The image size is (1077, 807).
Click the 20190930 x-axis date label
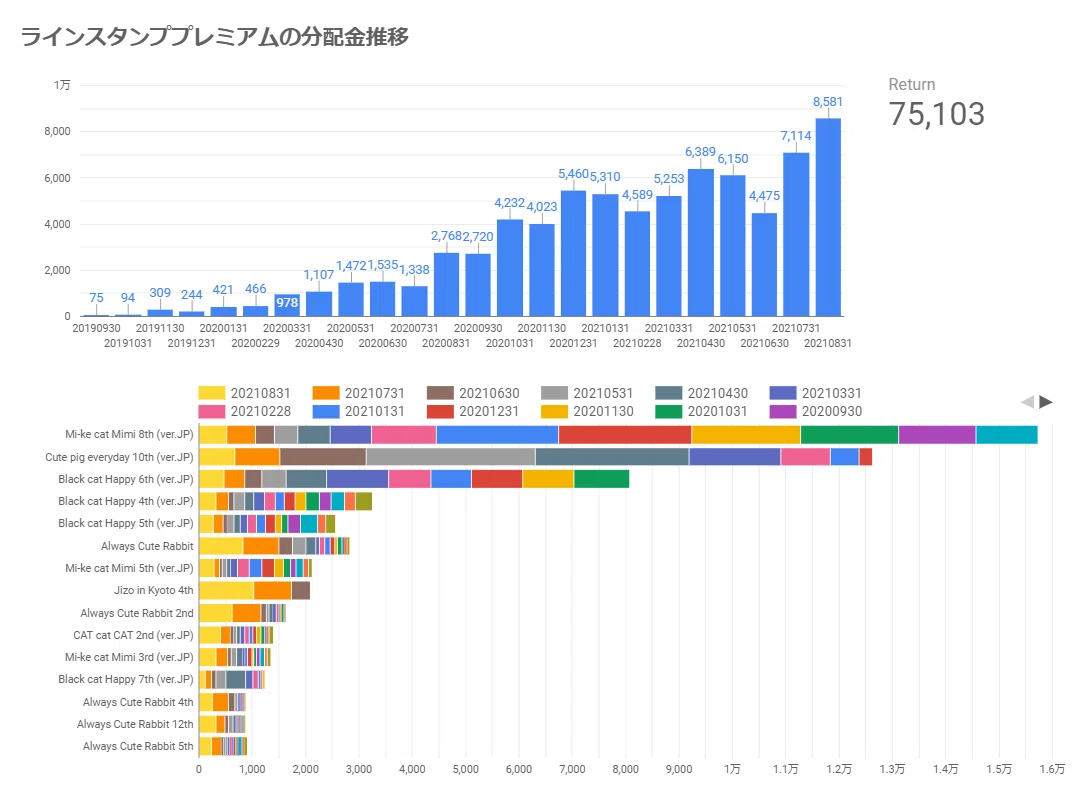click(96, 328)
